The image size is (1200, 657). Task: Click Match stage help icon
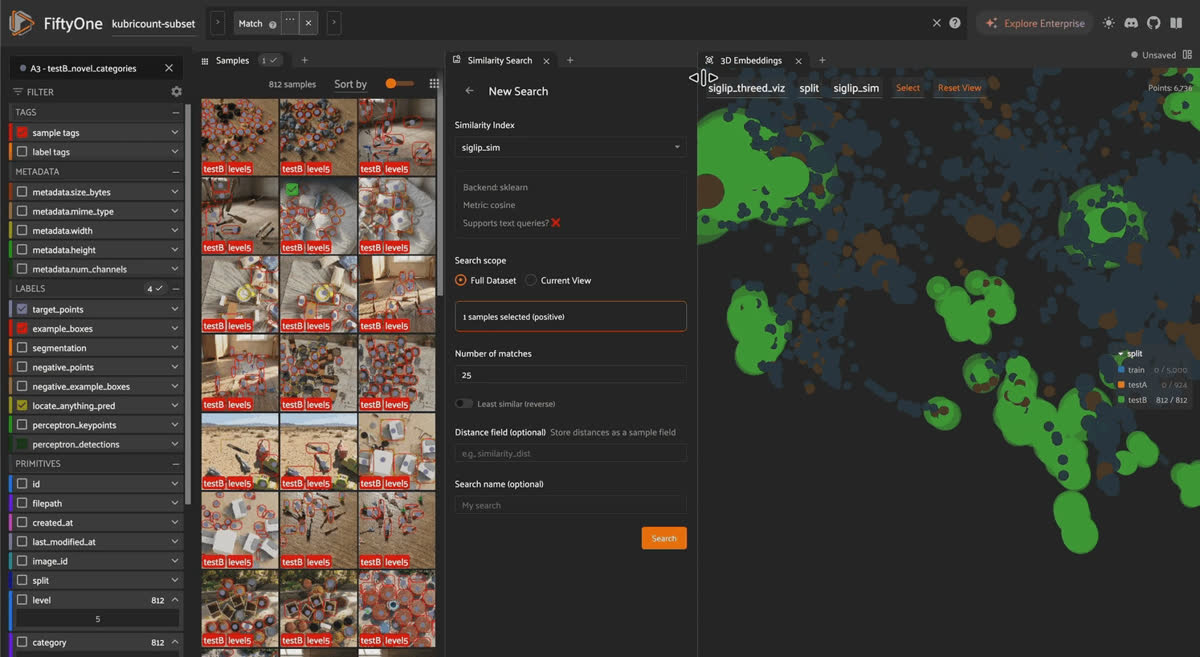click(273, 24)
